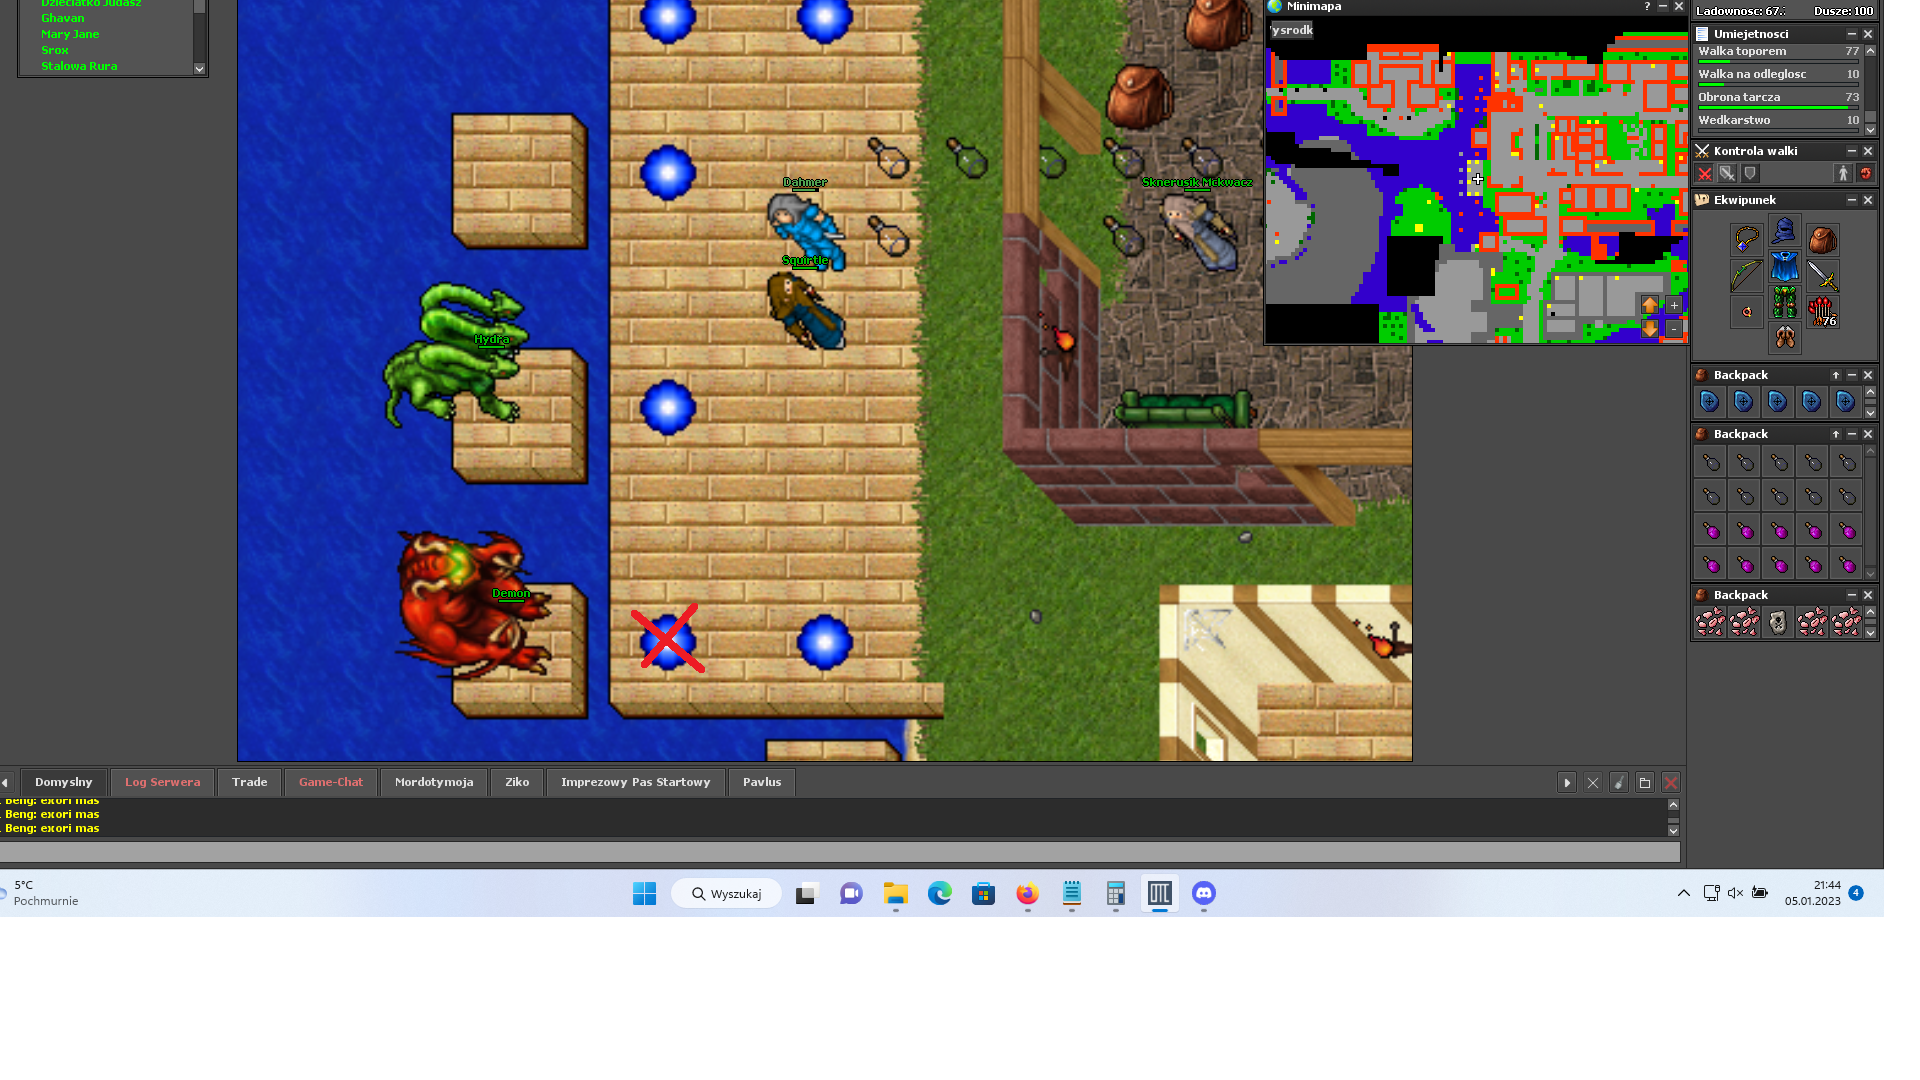The height and width of the screenshot is (1080, 1920).
Task: Collapse the Kontrola walki panel
Action: tap(1851, 151)
